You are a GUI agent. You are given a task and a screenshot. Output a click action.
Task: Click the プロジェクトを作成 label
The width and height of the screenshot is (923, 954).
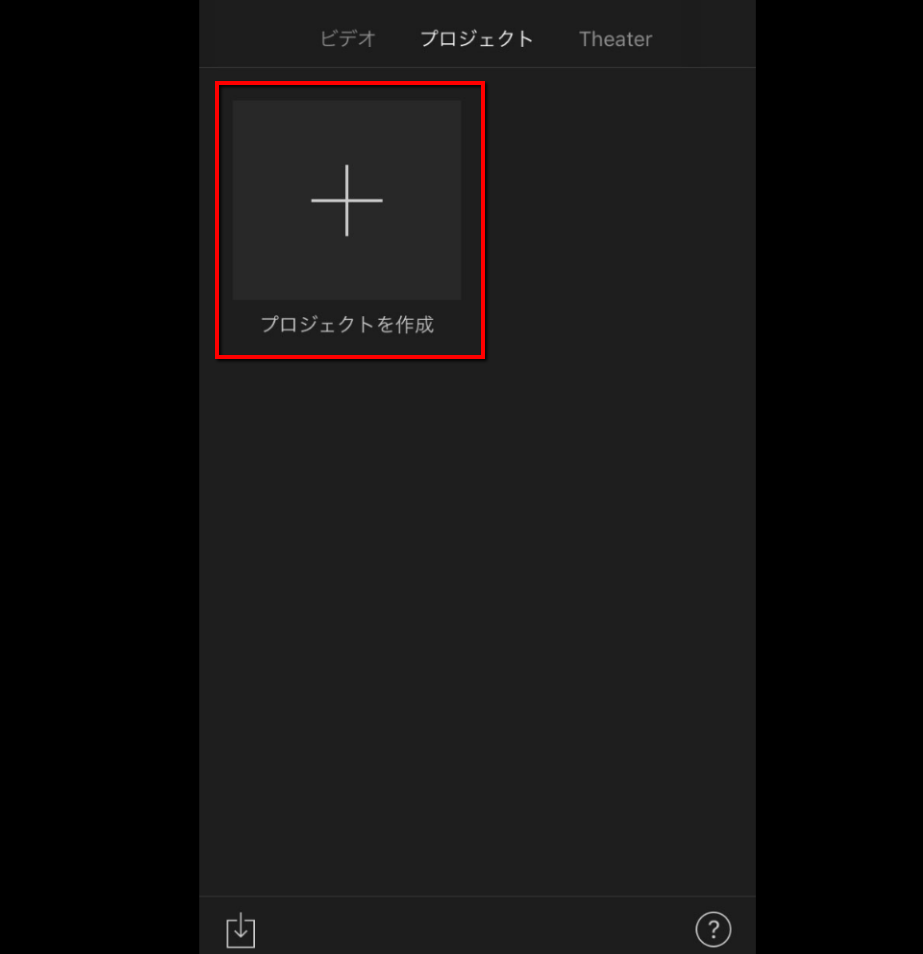tap(347, 324)
